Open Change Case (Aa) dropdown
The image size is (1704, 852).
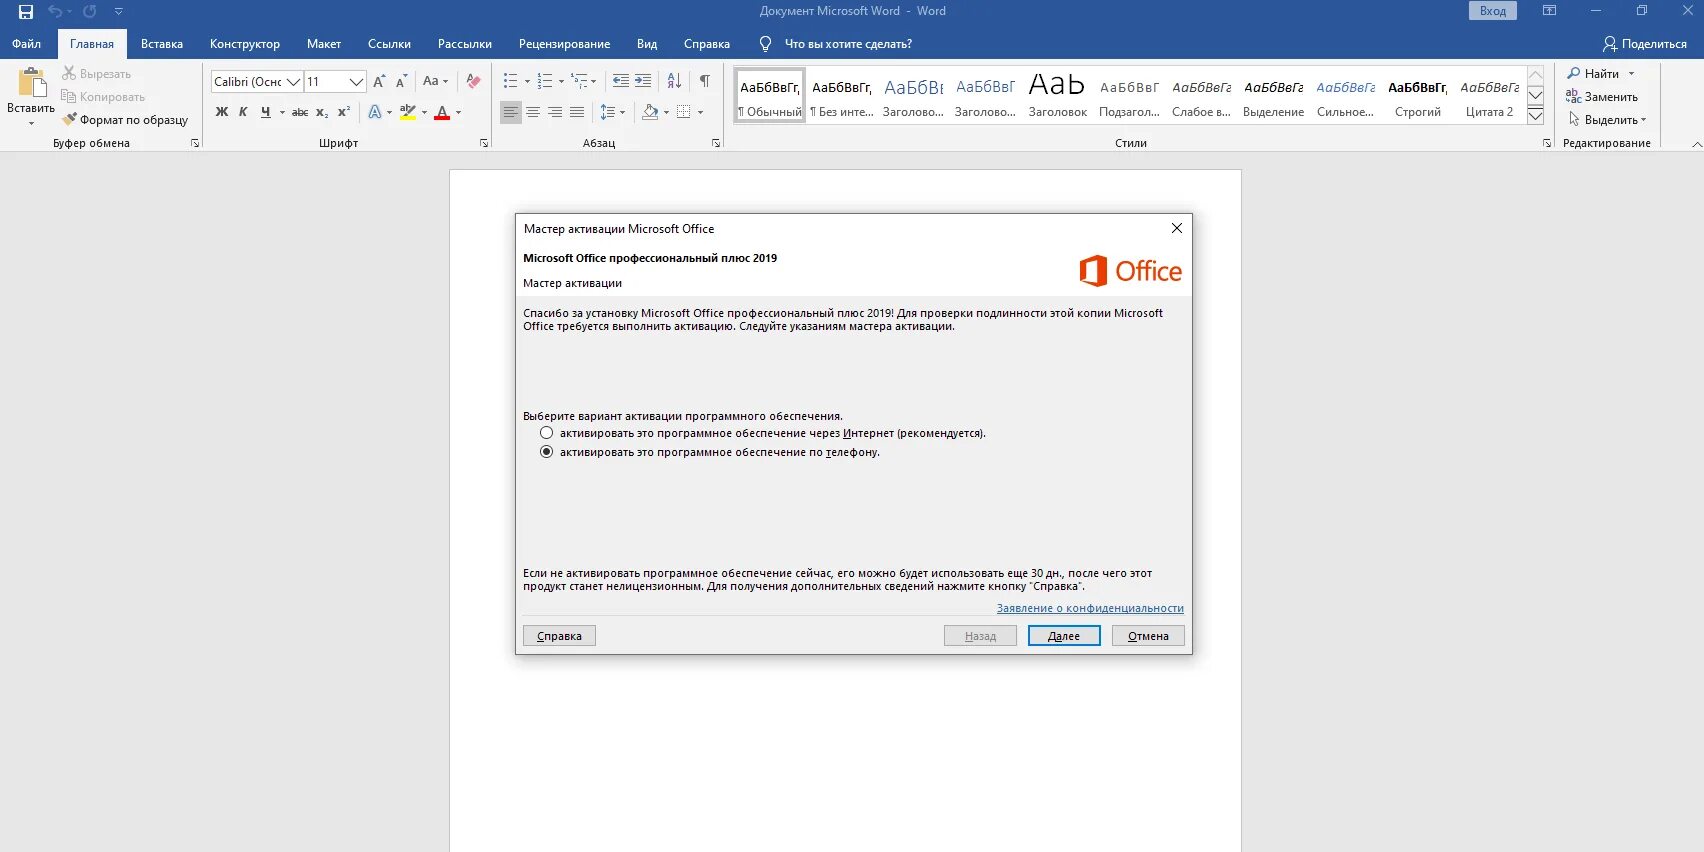tap(435, 82)
